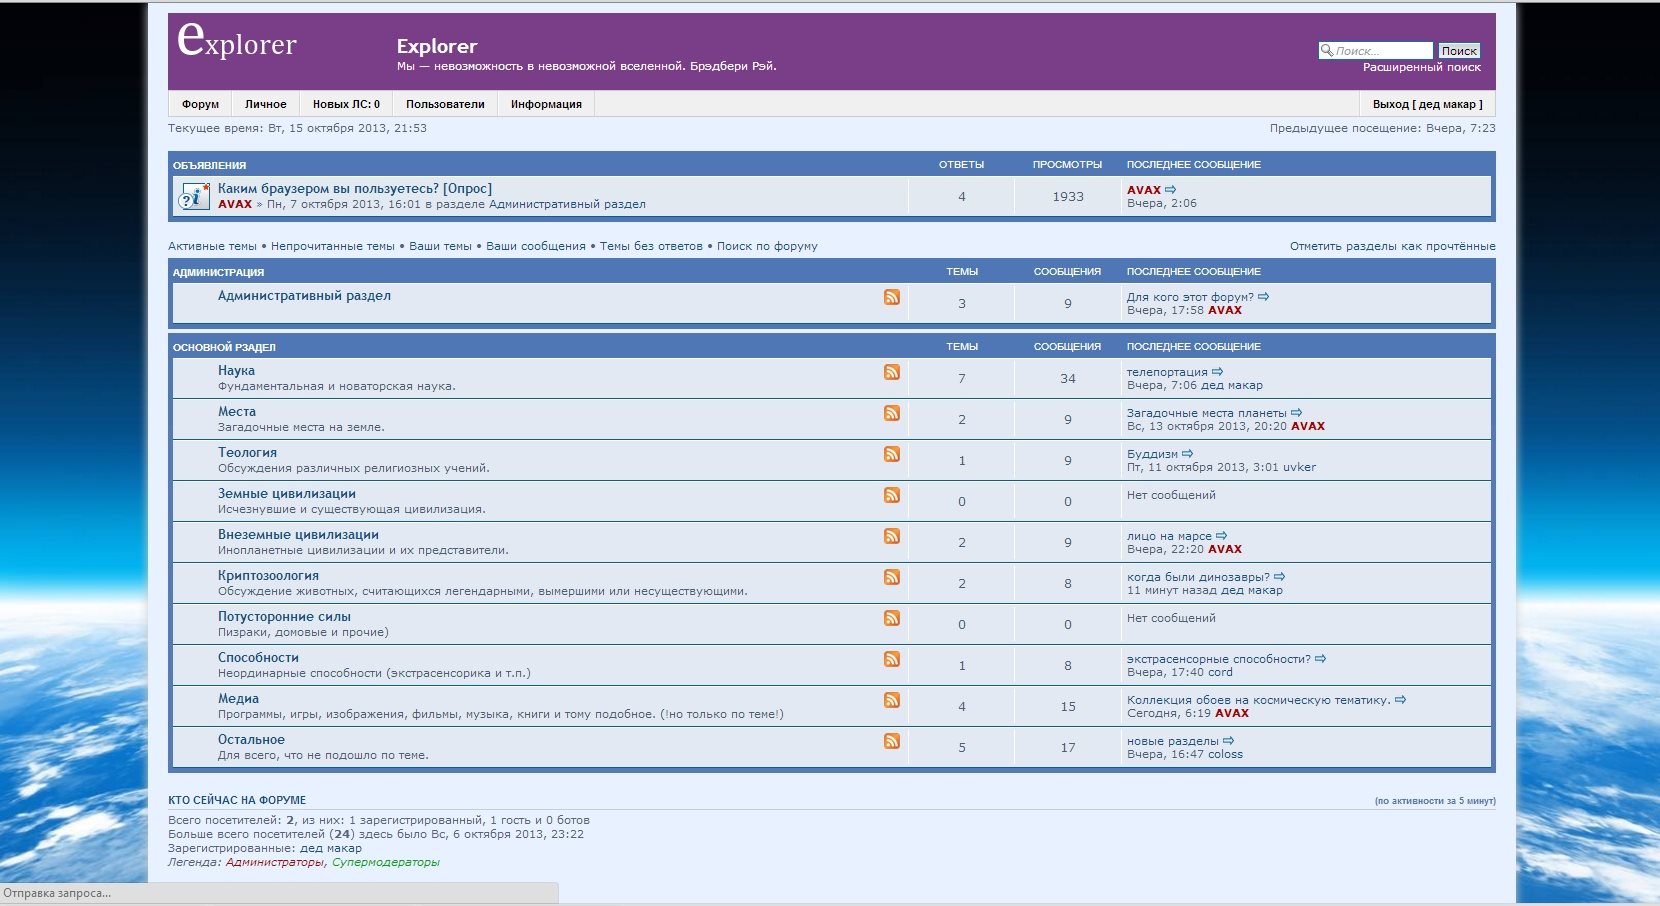The width and height of the screenshot is (1660, 906).
Task: Click the explorer site logo
Action: point(237,42)
